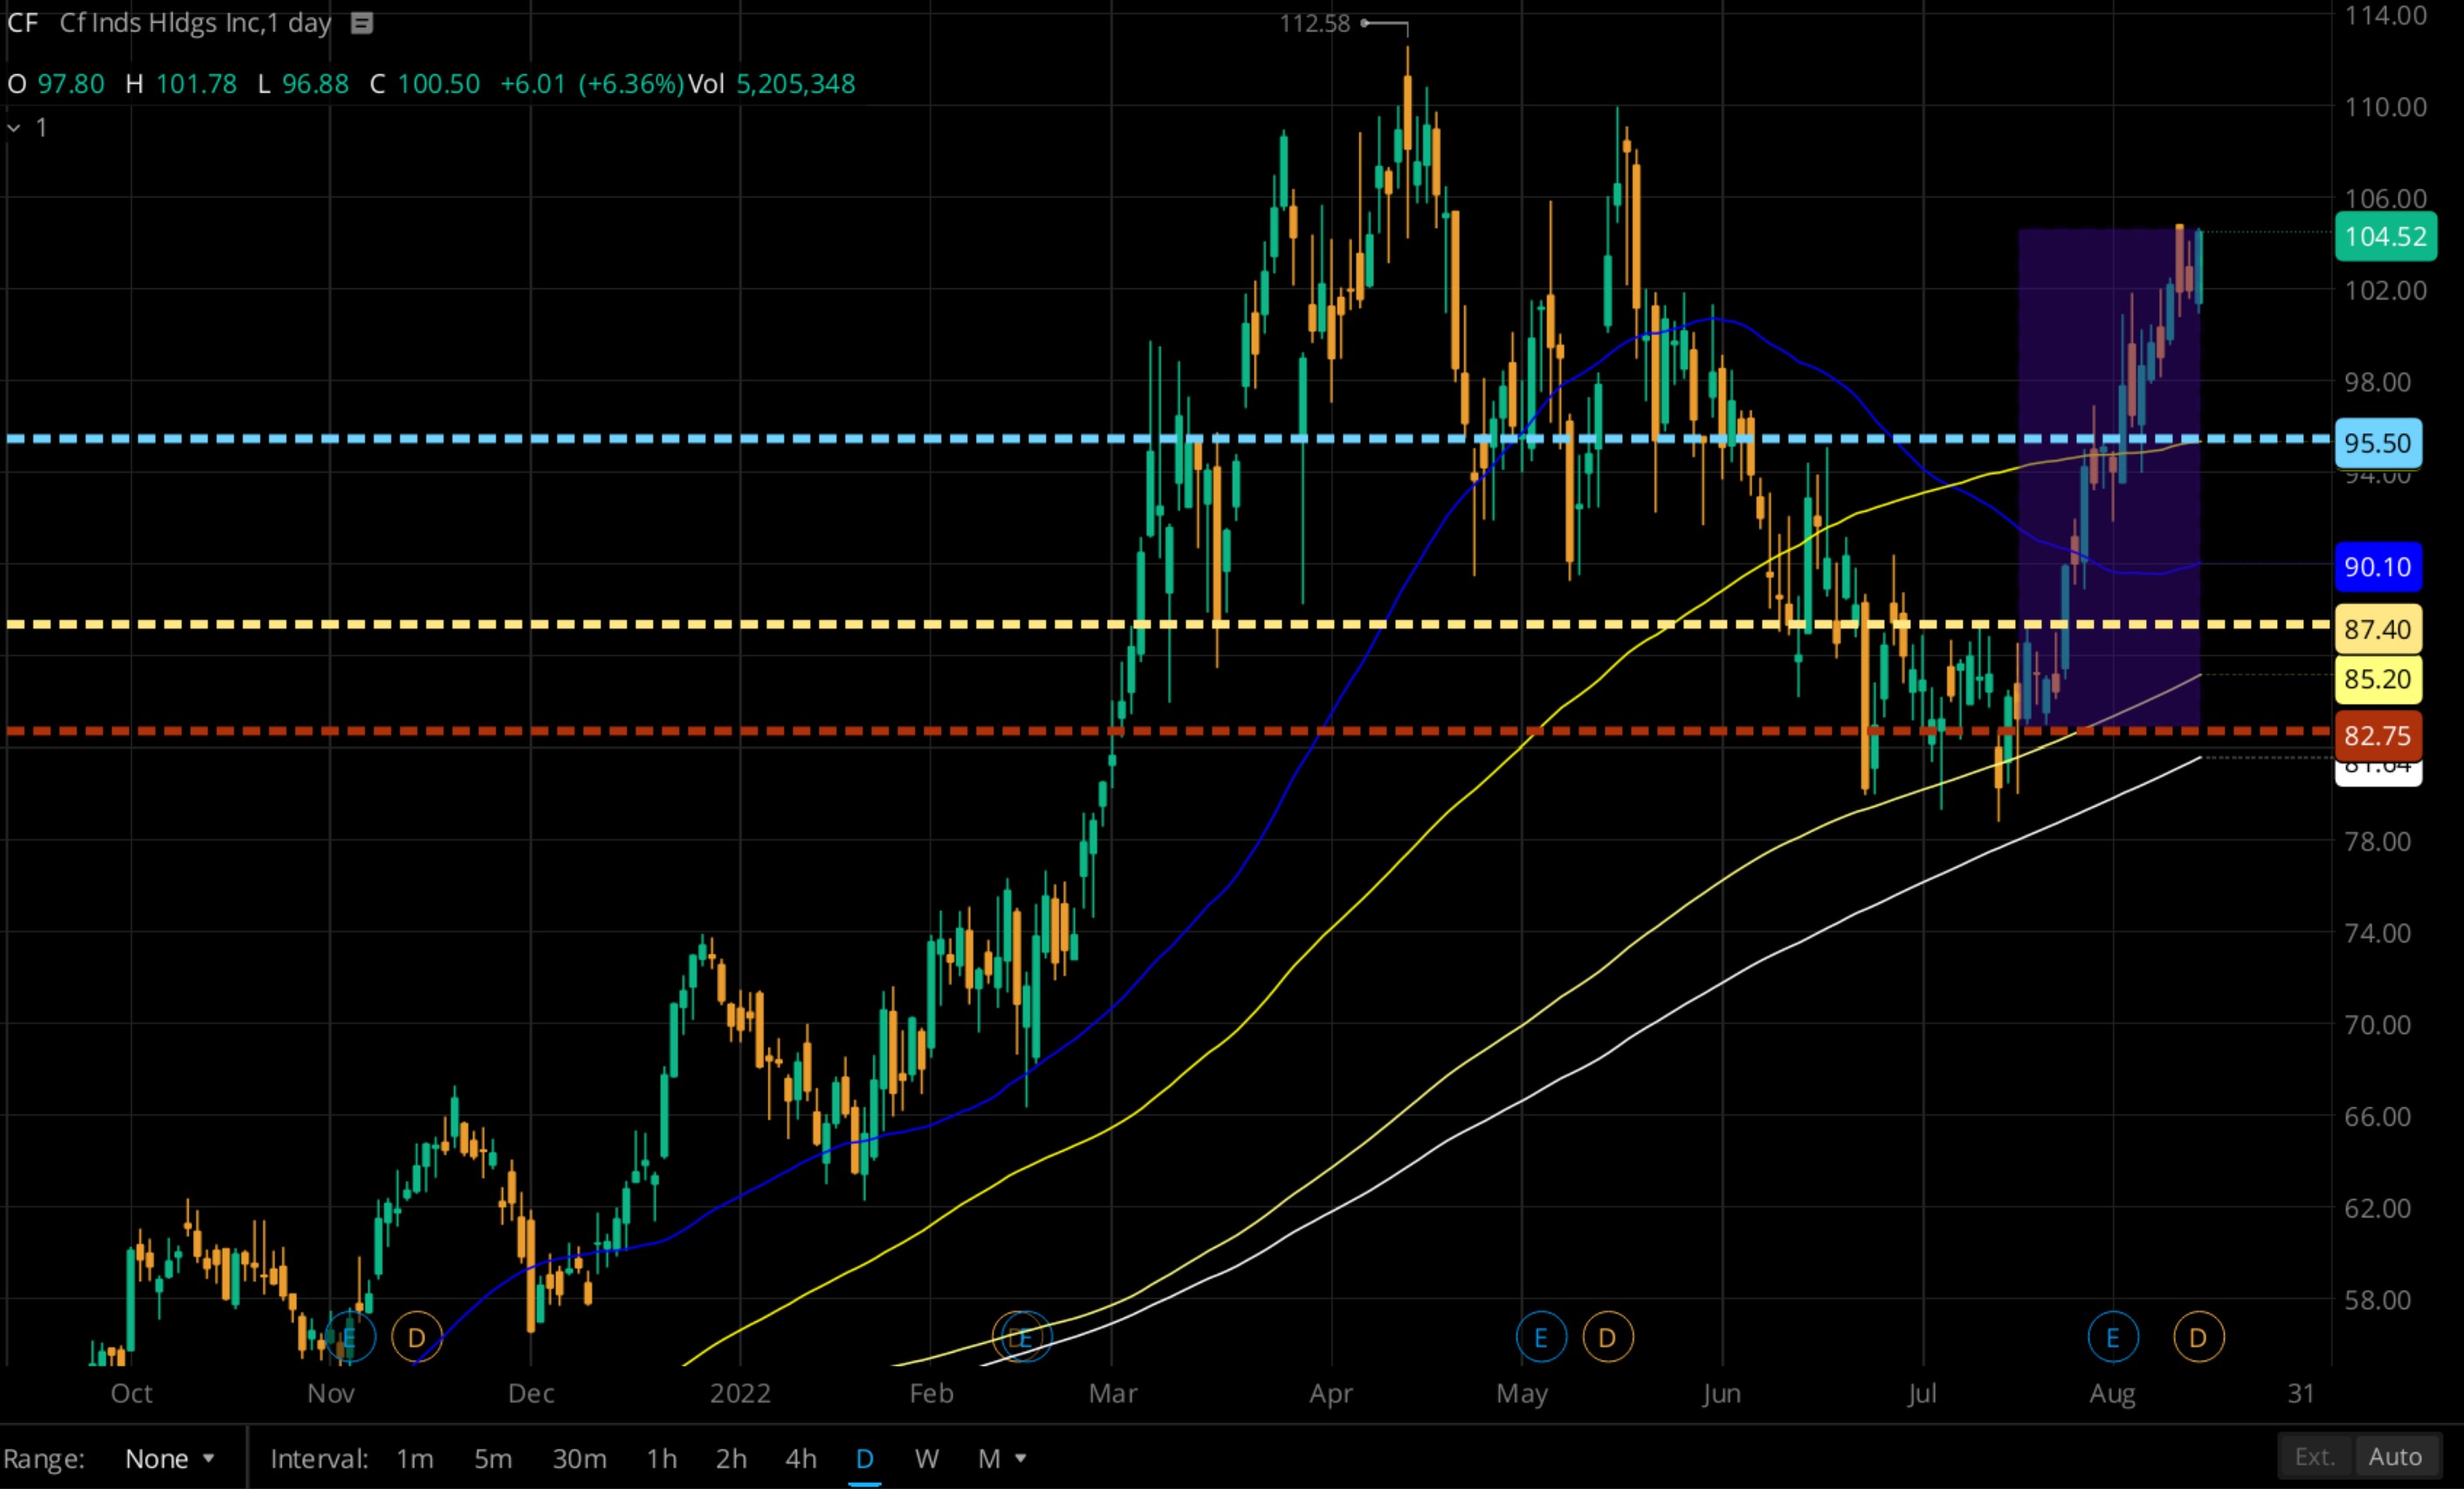Viewport: 2464px width, 1489px height.
Task: Click the CF ticker symbol label
Action: click(22, 23)
